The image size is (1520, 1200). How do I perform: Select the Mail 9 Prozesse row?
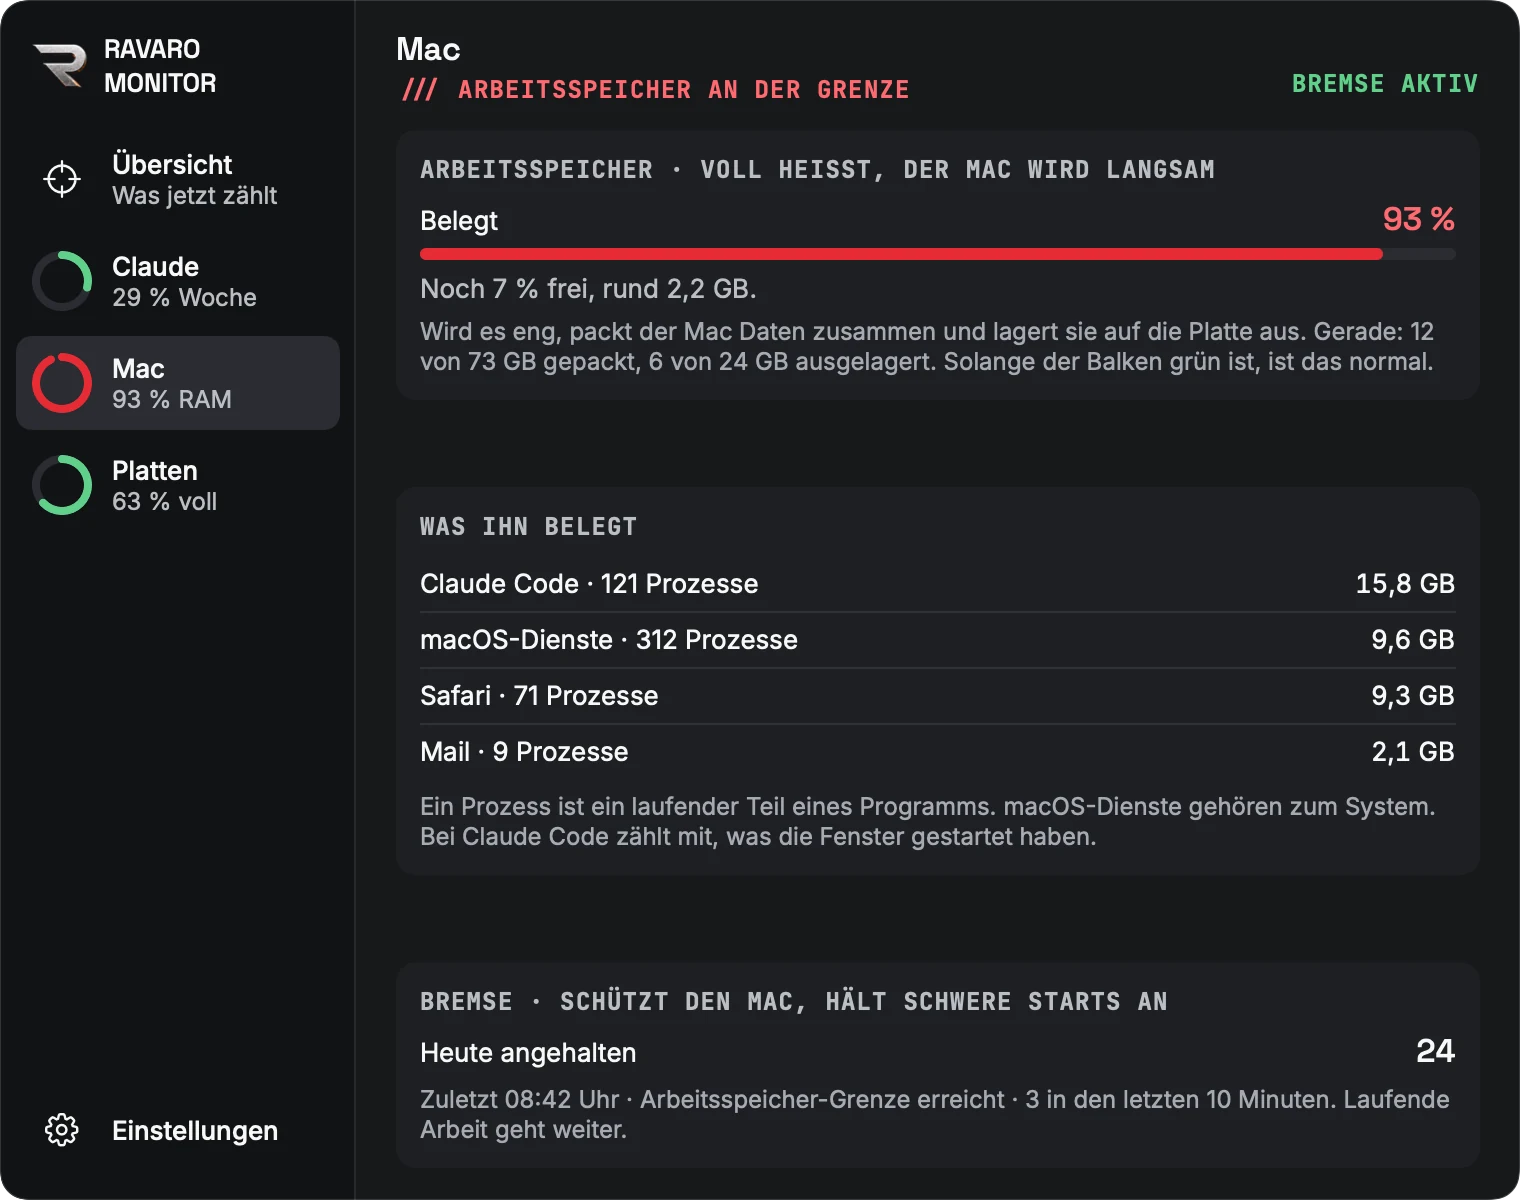(x=938, y=752)
